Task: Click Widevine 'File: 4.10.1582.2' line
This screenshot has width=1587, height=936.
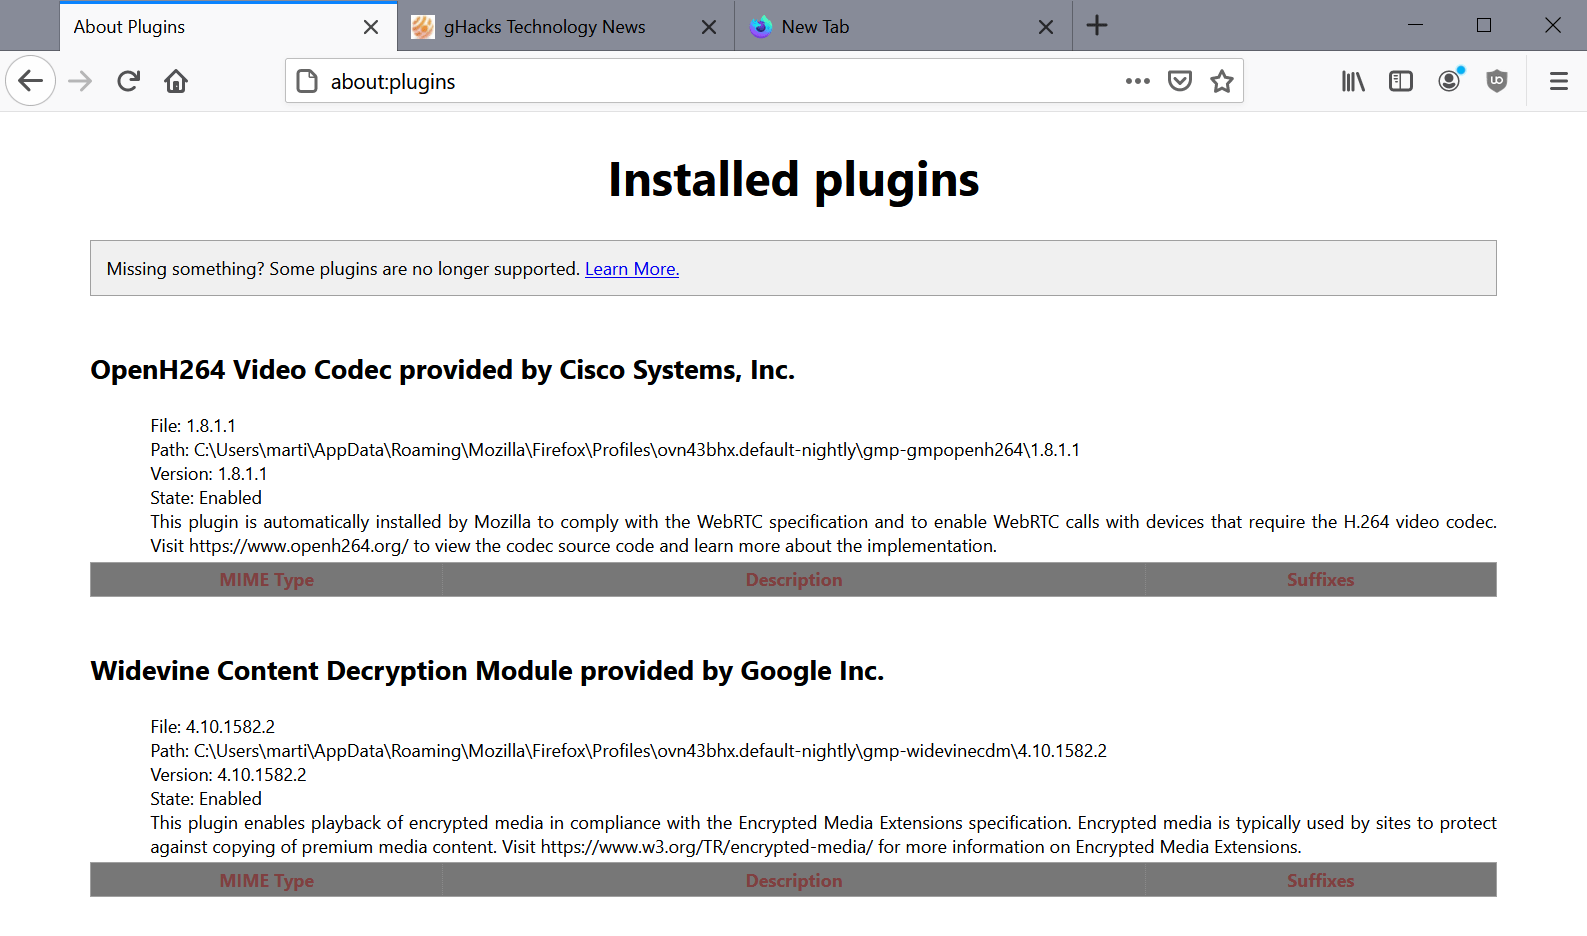Action: tap(213, 727)
